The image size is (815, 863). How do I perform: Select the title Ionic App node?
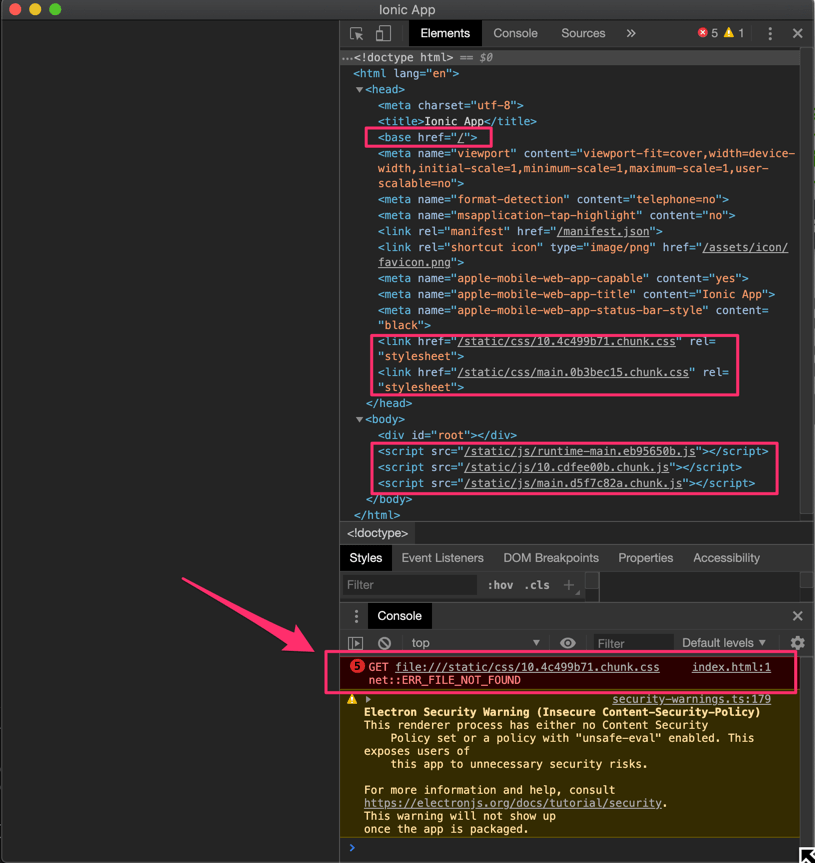(457, 121)
